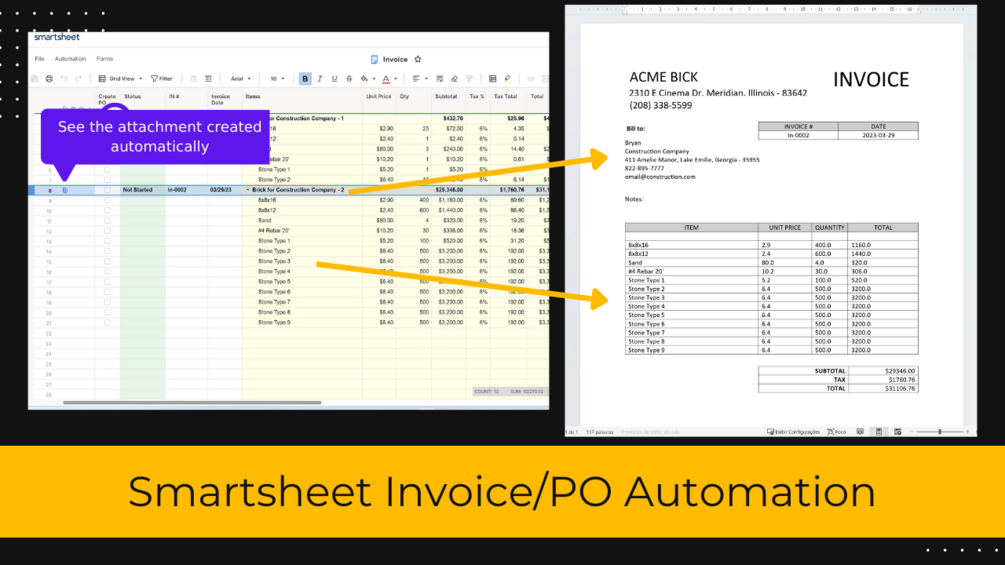Click the format painter icon
Image resolution: width=1005 pixels, height=565 pixels.
coord(469,79)
